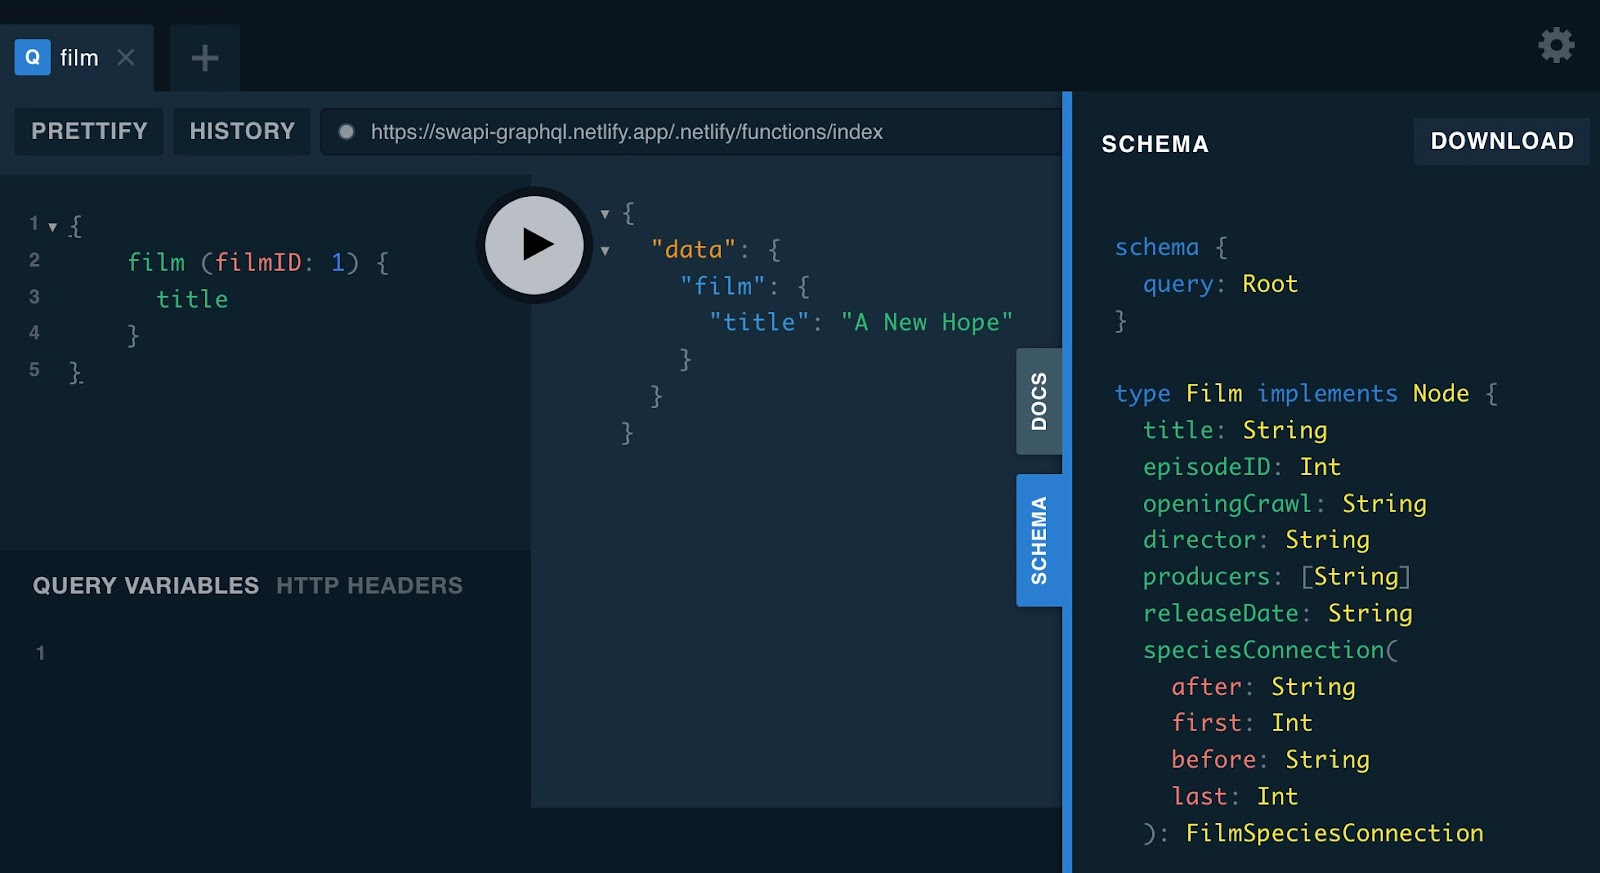The image size is (1600, 873).
Task: Click FilmSpeciesConnection return type
Action: pos(1334,833)
